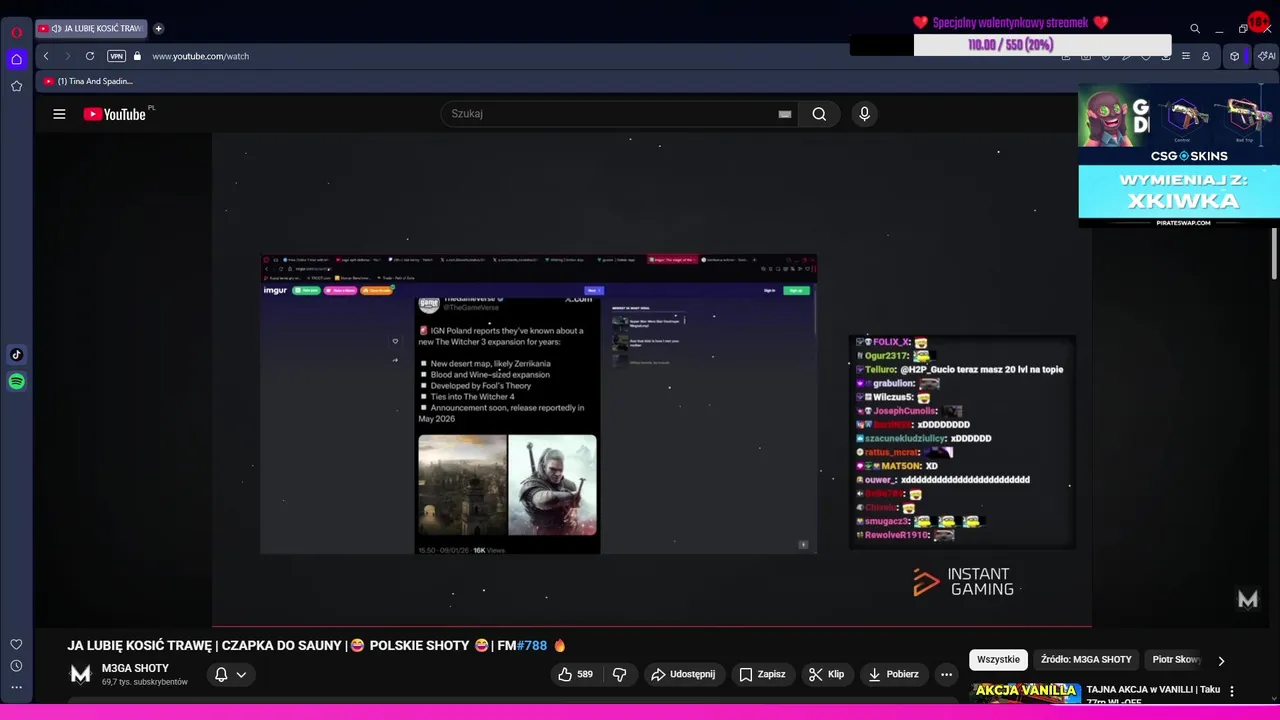The image size is (1280, 720).
Task: Open AKCJA VANILLA recommended video thumbnail
Action: pos(1026,694)
